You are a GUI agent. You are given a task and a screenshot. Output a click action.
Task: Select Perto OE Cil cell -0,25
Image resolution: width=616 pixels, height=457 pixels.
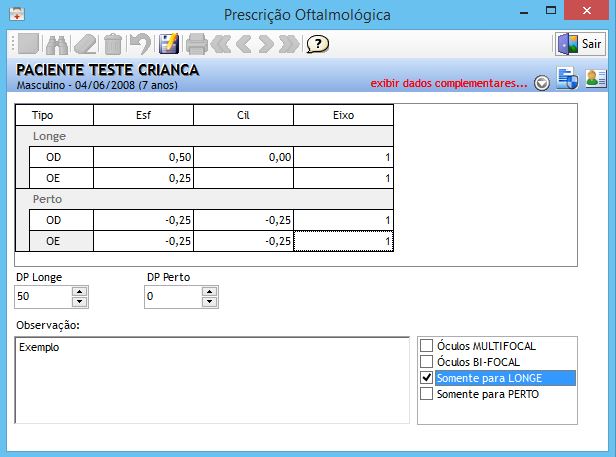pyautogui.click(x=243, y=241)
